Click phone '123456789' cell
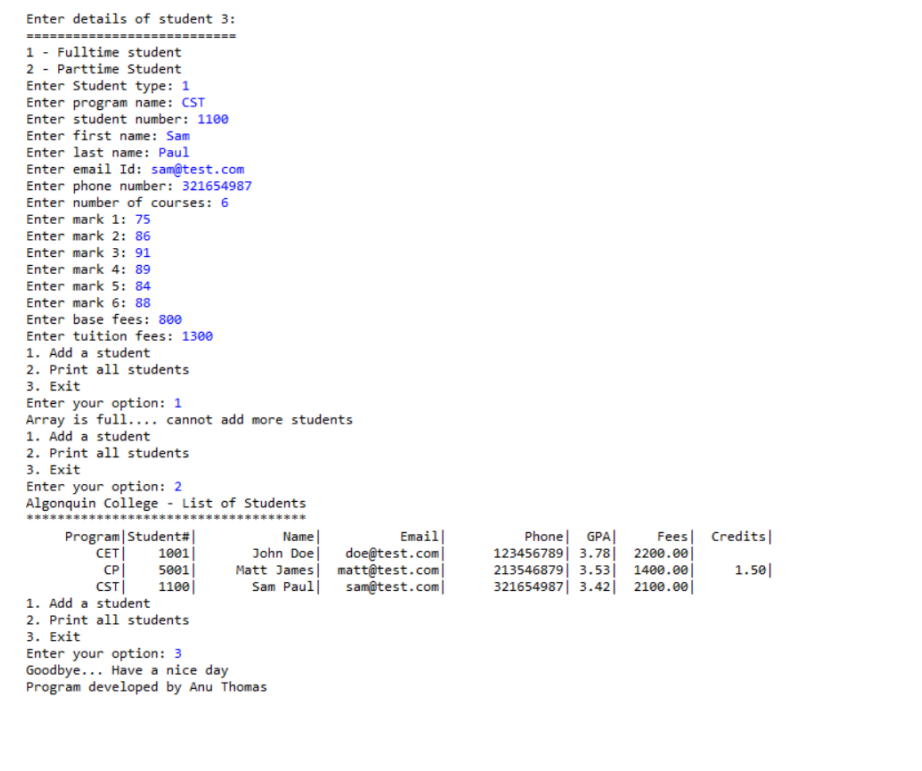The image size is (922, 771). pos(528,553)
